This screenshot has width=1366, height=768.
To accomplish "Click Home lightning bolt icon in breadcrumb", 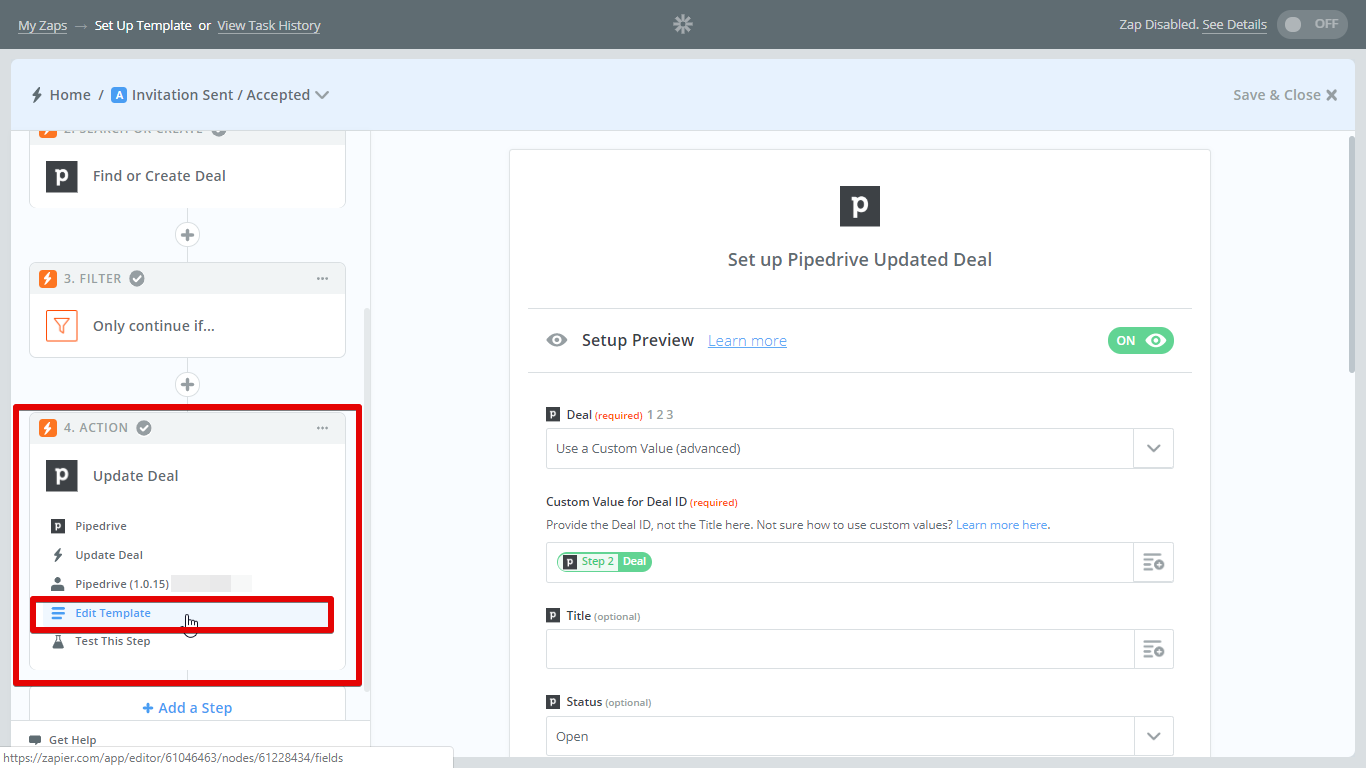I will [x=37, y=95].
